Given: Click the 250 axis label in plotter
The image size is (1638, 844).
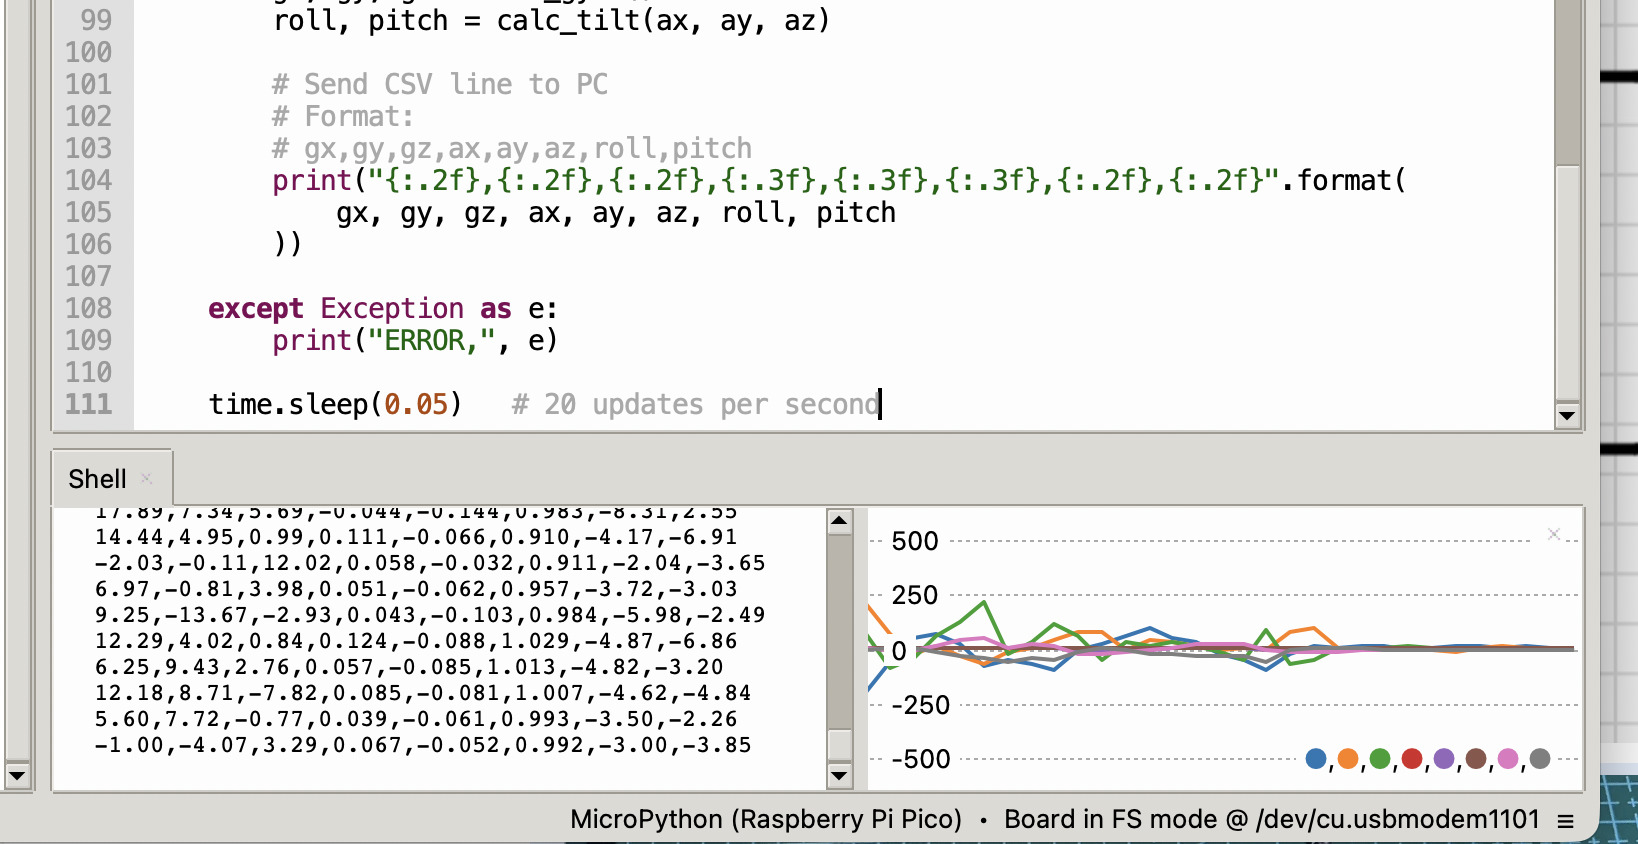Looking at the screenshot, I should (x=915, y=595).
